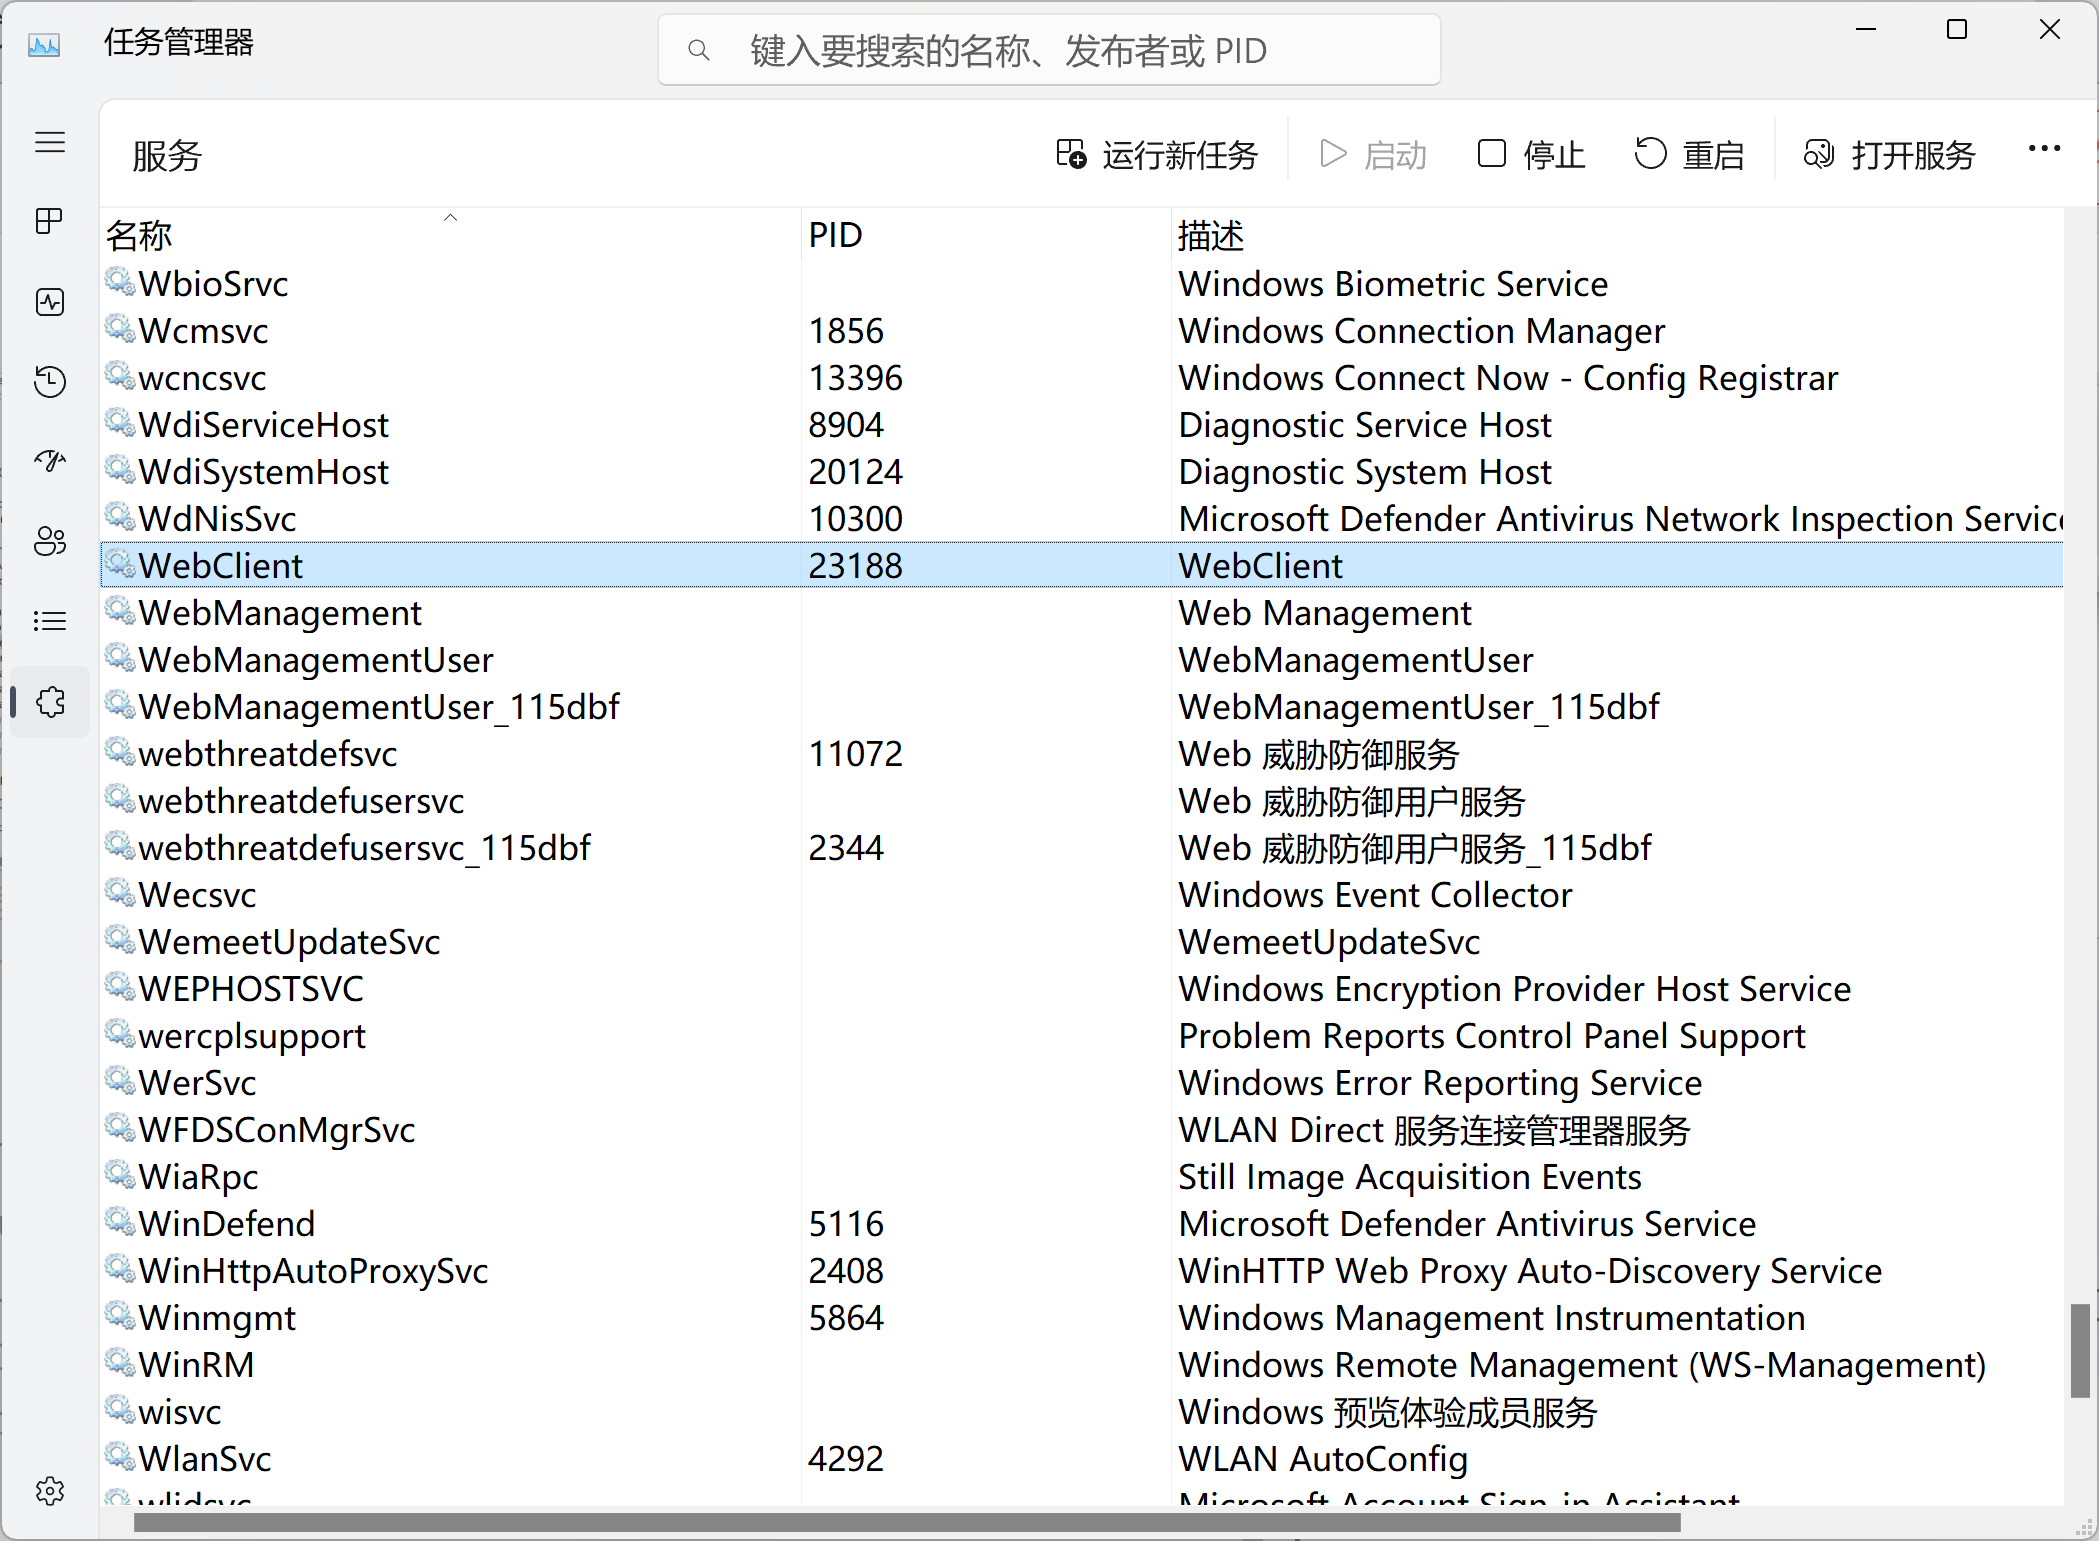Click the performance graph sidebar icon
The height and width of the screenshot is (1541, 2099).
49,301
